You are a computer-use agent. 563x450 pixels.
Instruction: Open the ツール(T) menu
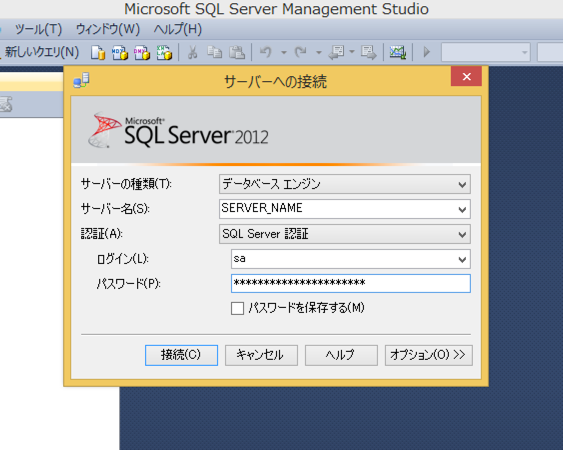[38, 29]
